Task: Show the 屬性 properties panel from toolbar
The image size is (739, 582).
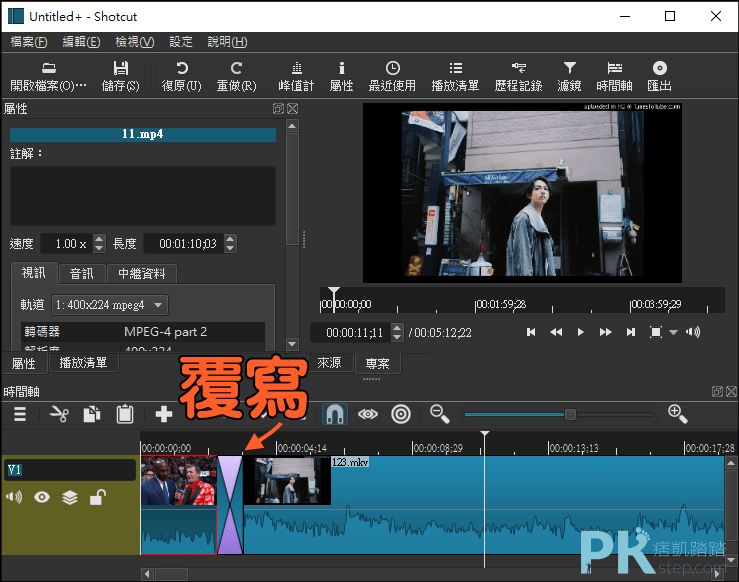Action: 341,77
